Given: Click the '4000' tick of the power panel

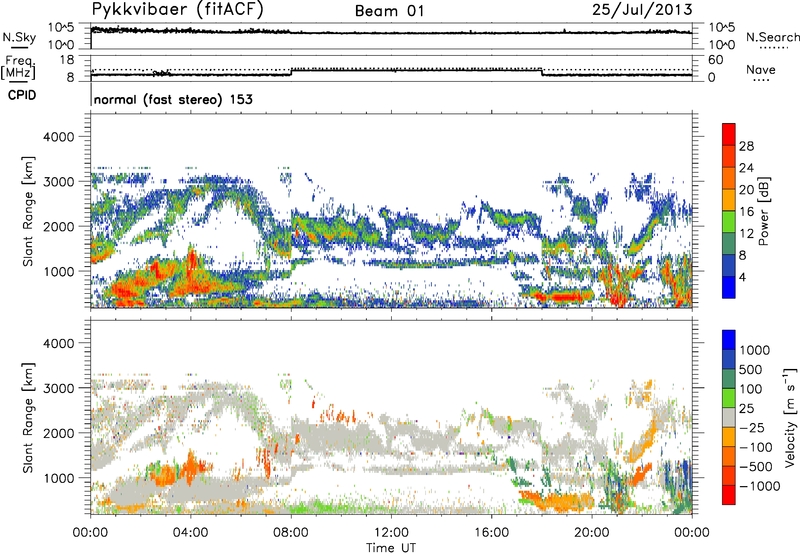Looking at the screenshot, I should click(58, 137).
